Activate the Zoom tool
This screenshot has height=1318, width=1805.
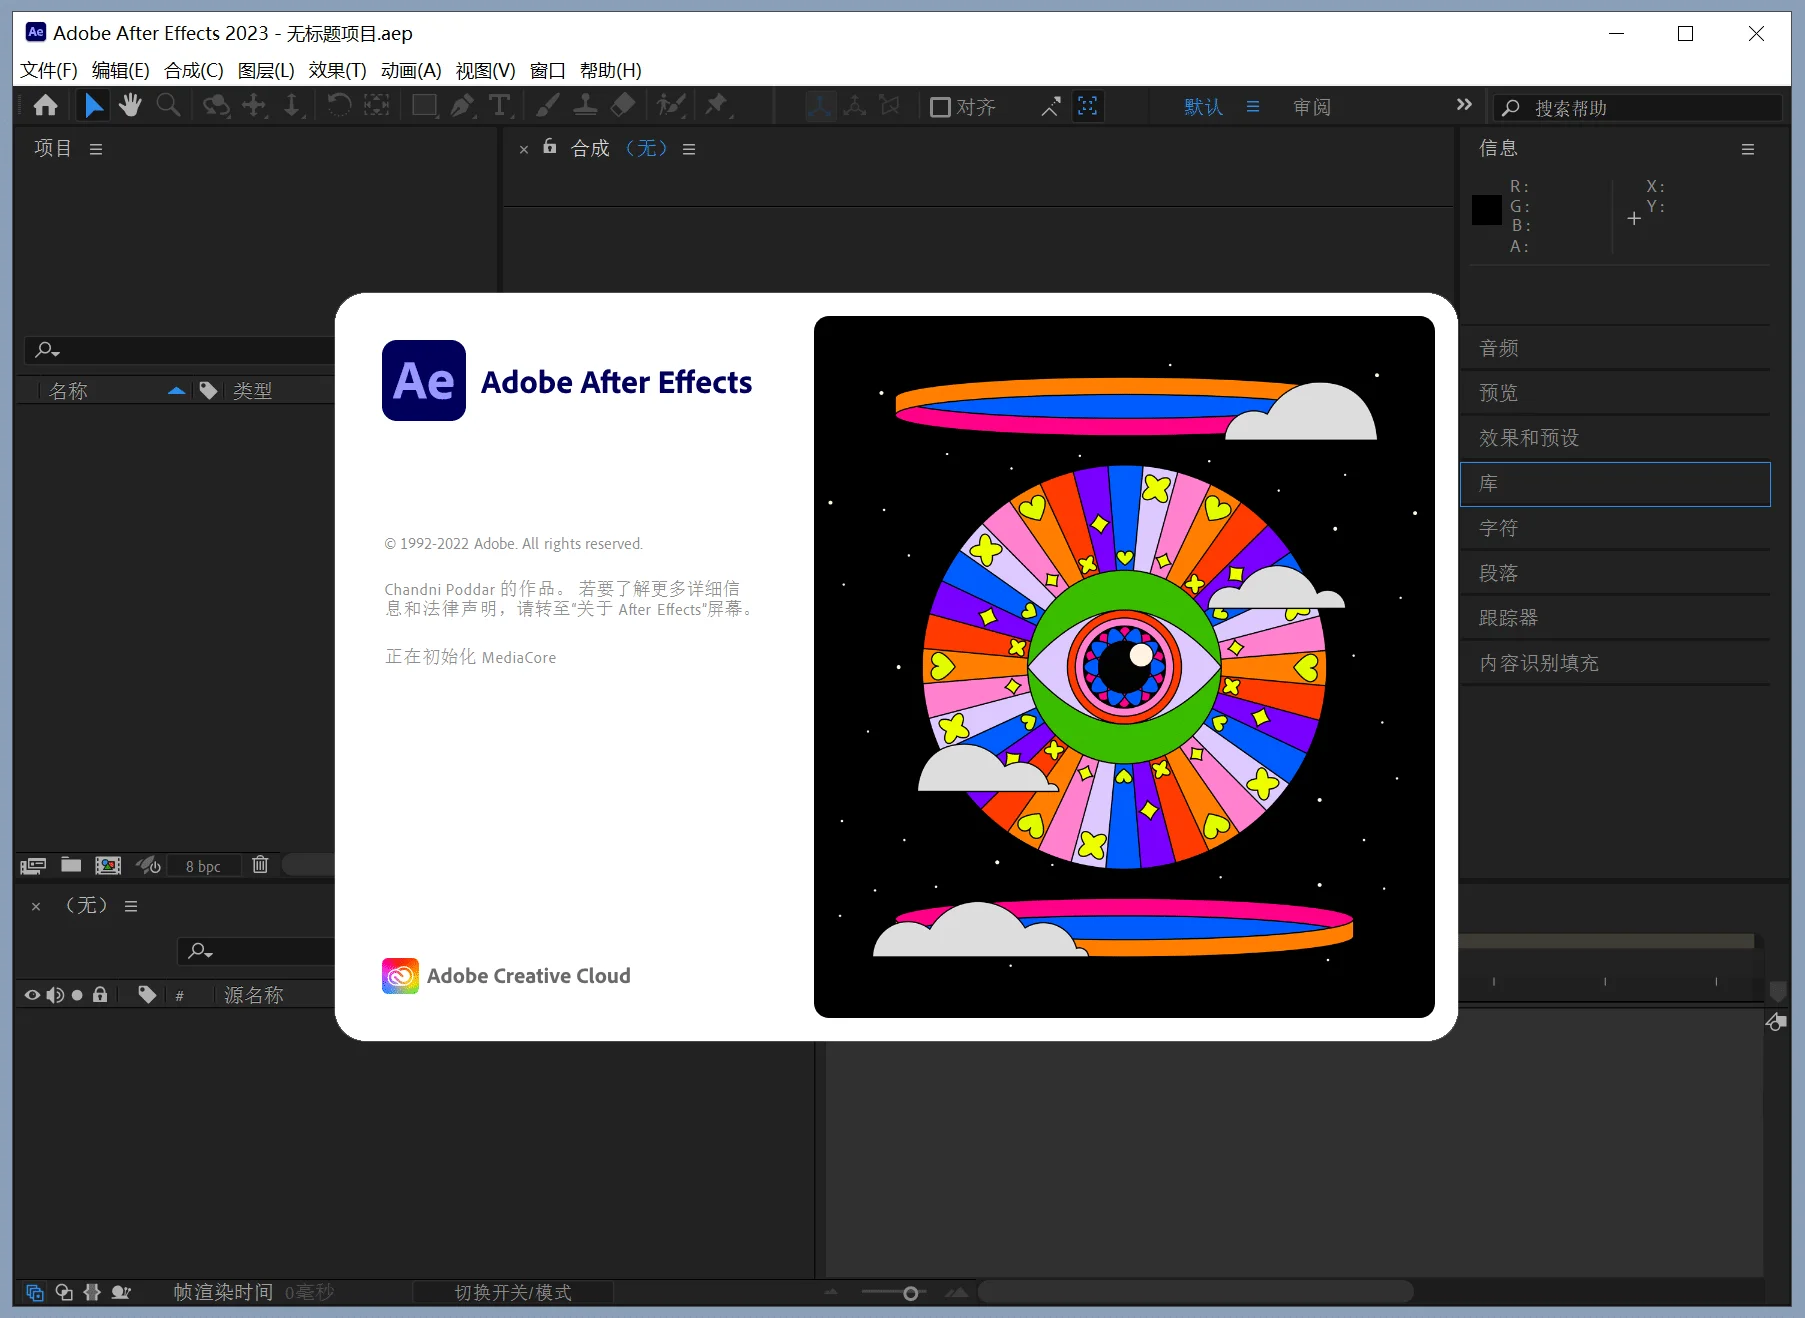[x=168, y=105]
